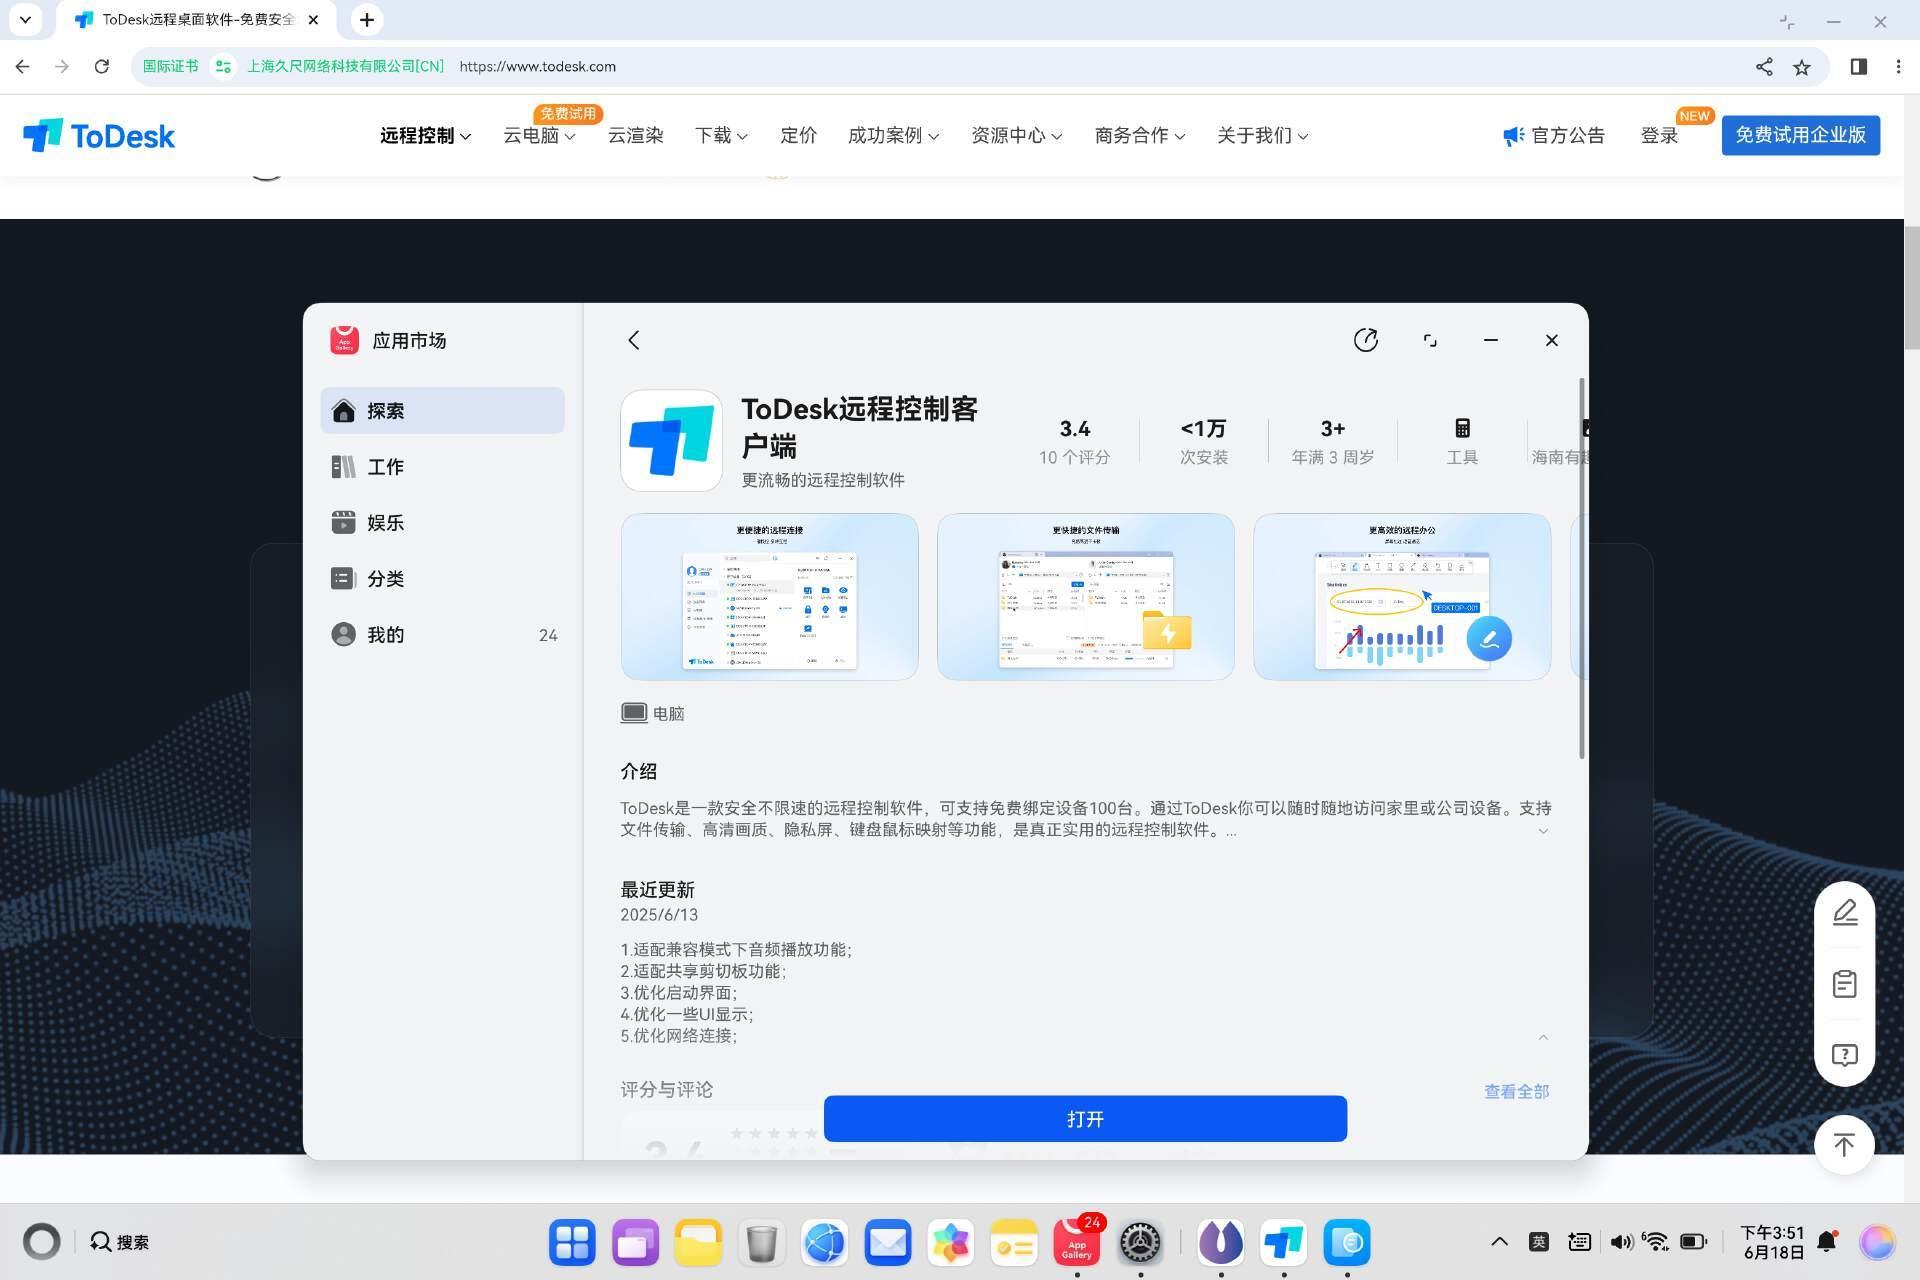1920x1280 pixels.
Task: Open 定价 website page
Action: [798, 135]
